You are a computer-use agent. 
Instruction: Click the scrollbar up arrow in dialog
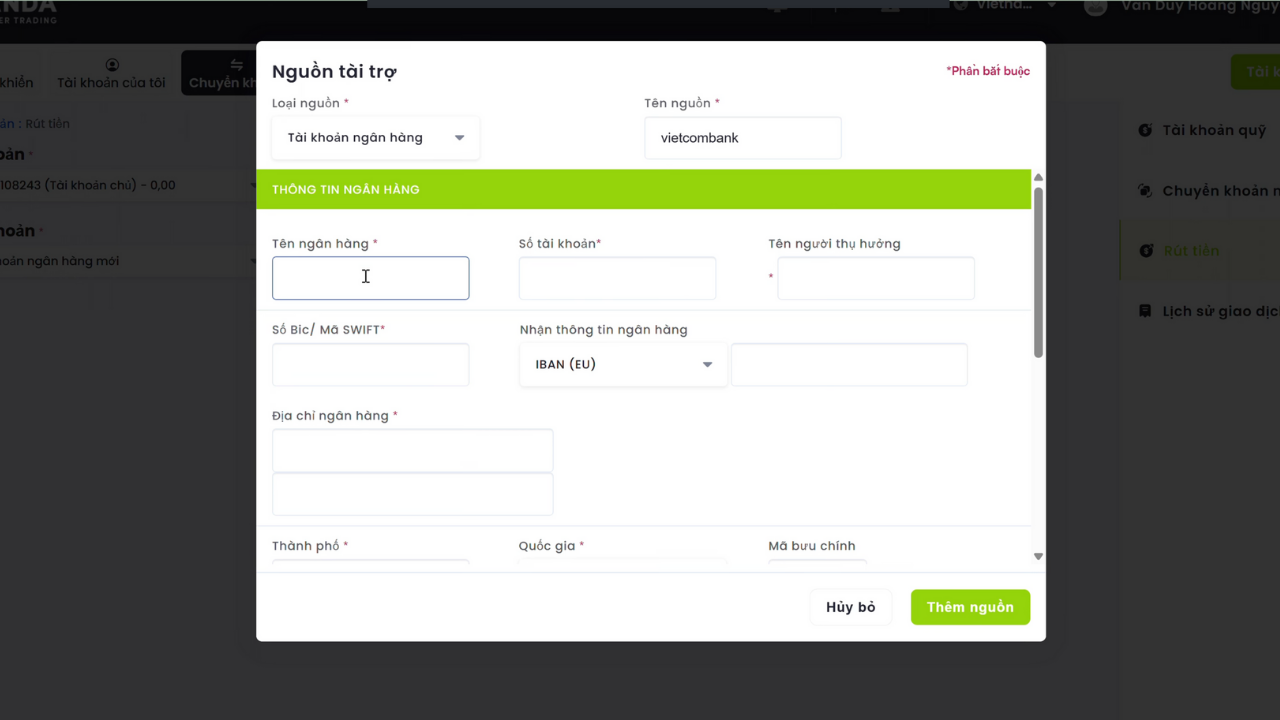click(1038, 177)
